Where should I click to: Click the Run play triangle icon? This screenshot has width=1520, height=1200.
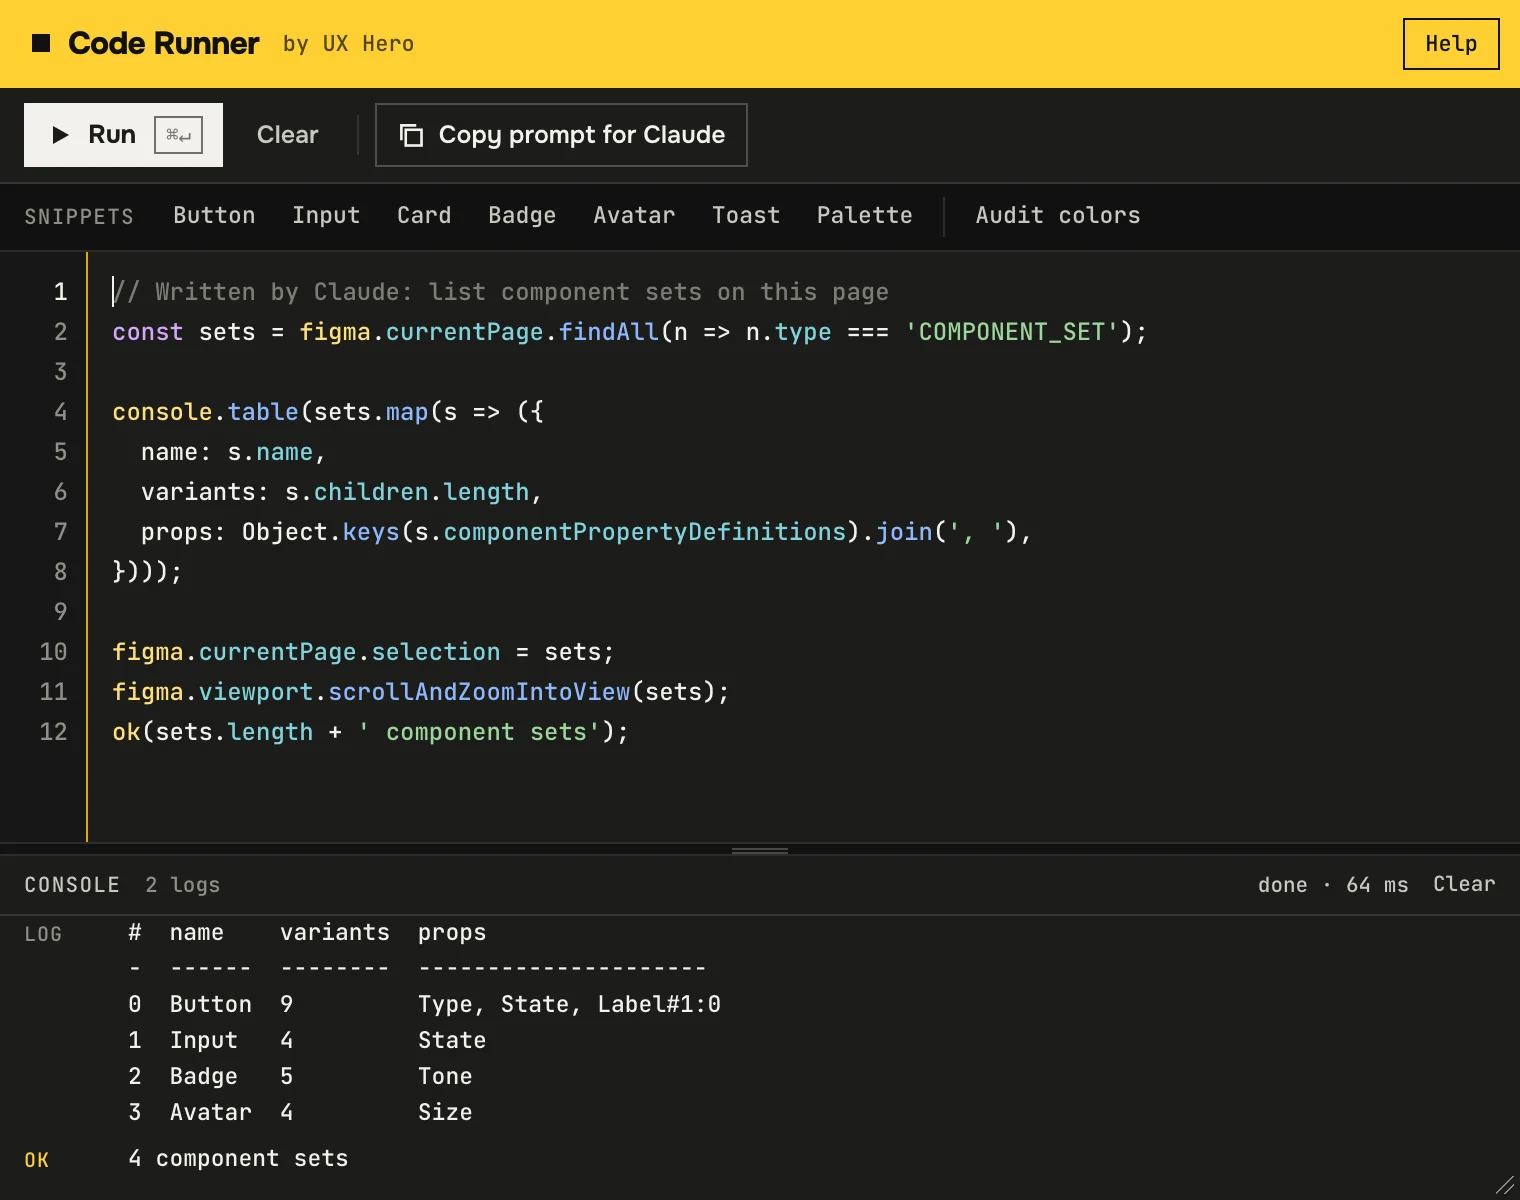tap(60, 135)
